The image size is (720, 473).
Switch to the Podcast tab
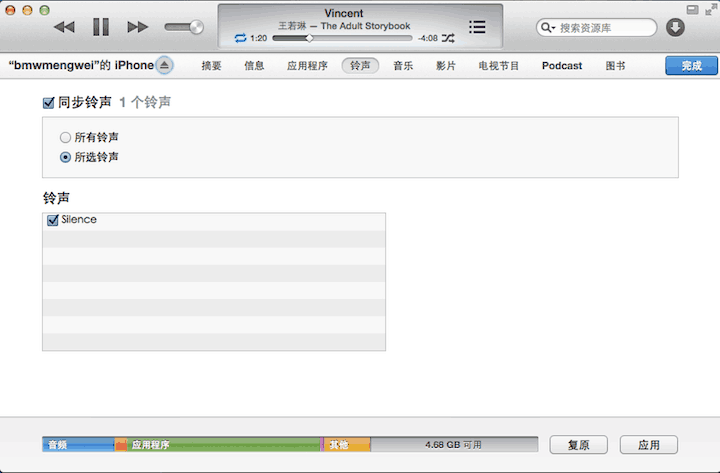pos(562,66)
